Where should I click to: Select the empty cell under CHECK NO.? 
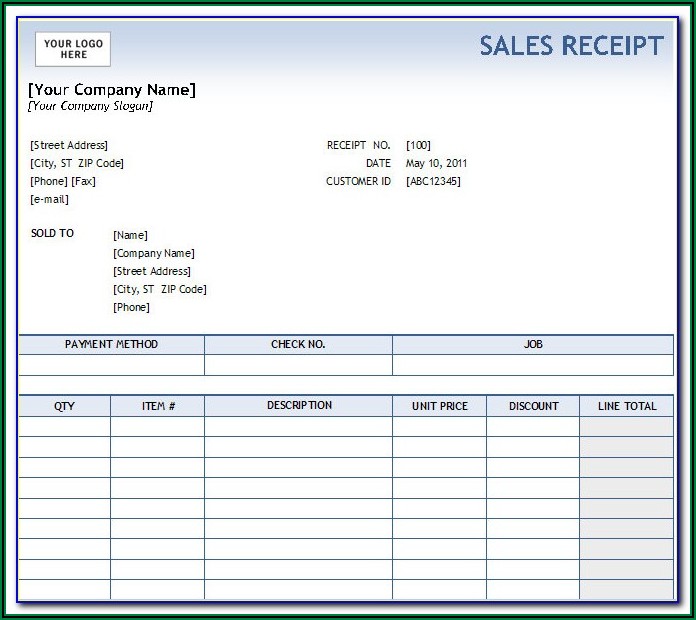[x=298, y=365]
